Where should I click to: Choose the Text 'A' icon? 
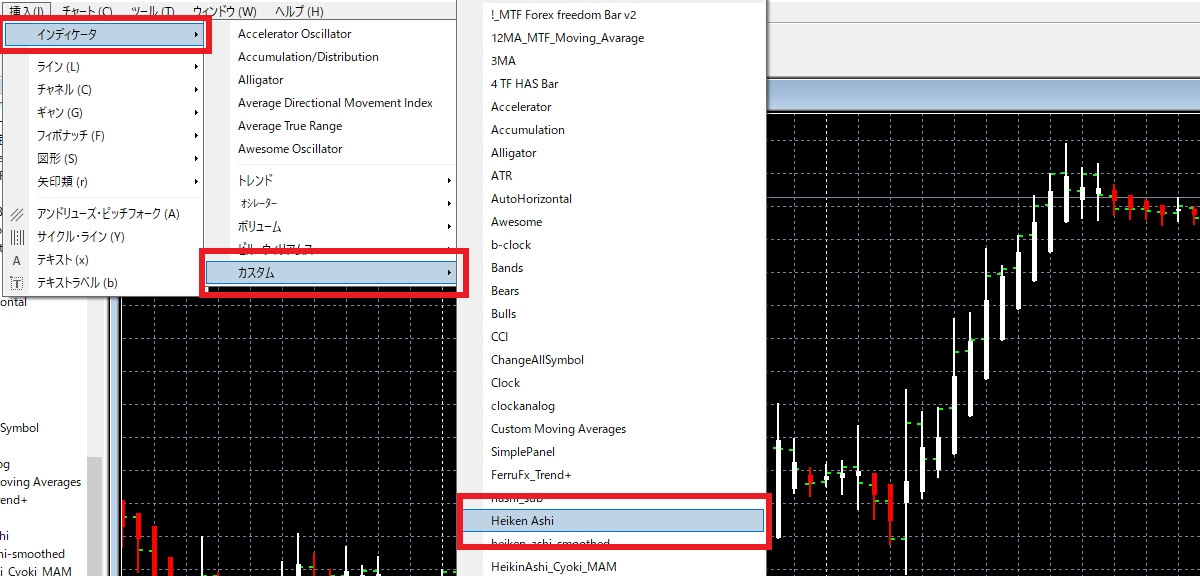(17, 260)
